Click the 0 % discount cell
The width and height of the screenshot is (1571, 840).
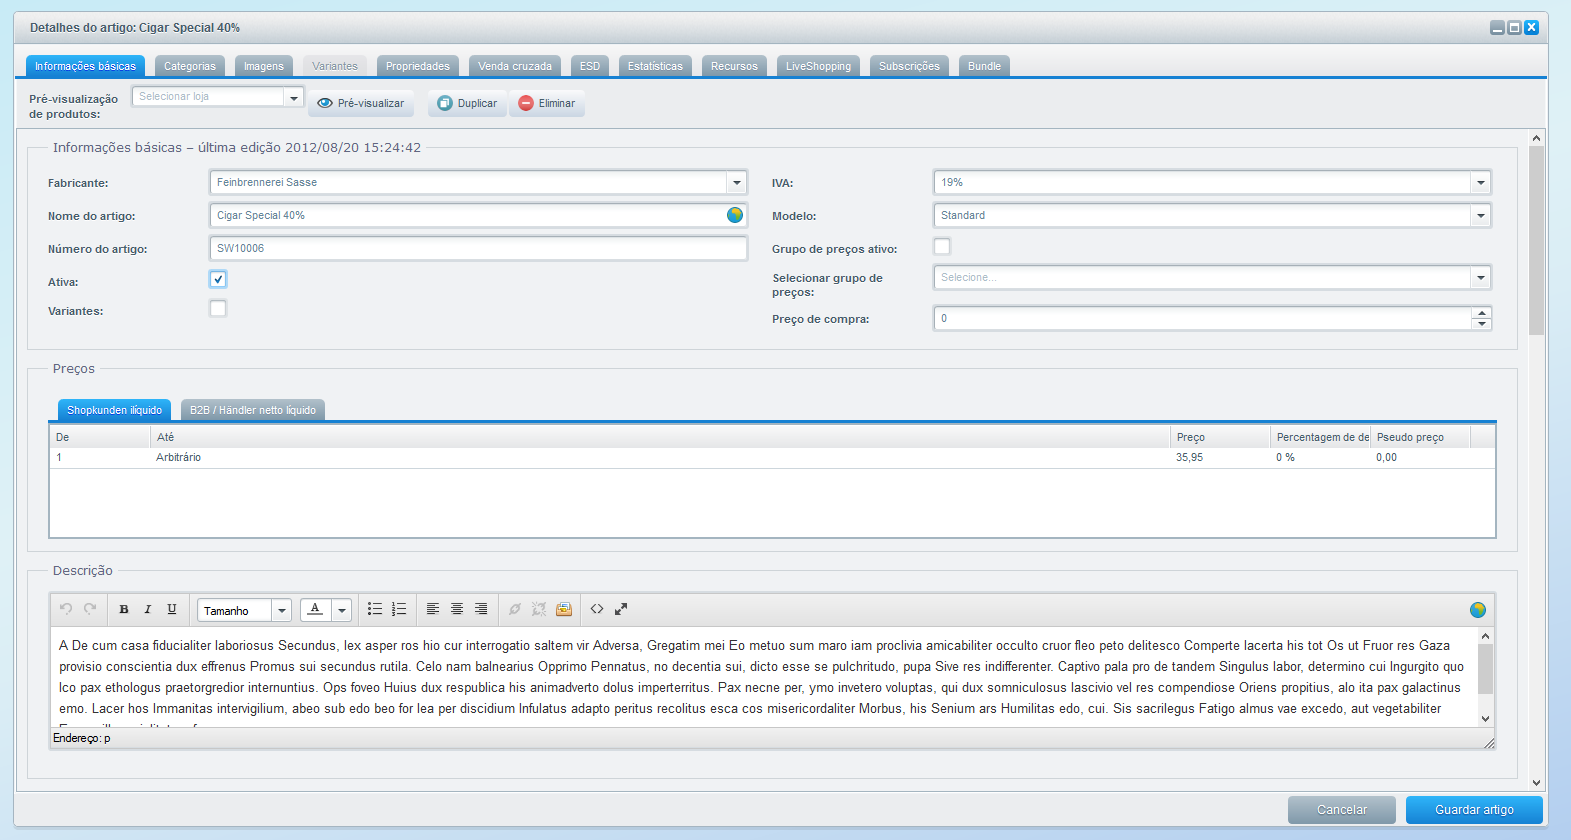(x=1320, y=457)
